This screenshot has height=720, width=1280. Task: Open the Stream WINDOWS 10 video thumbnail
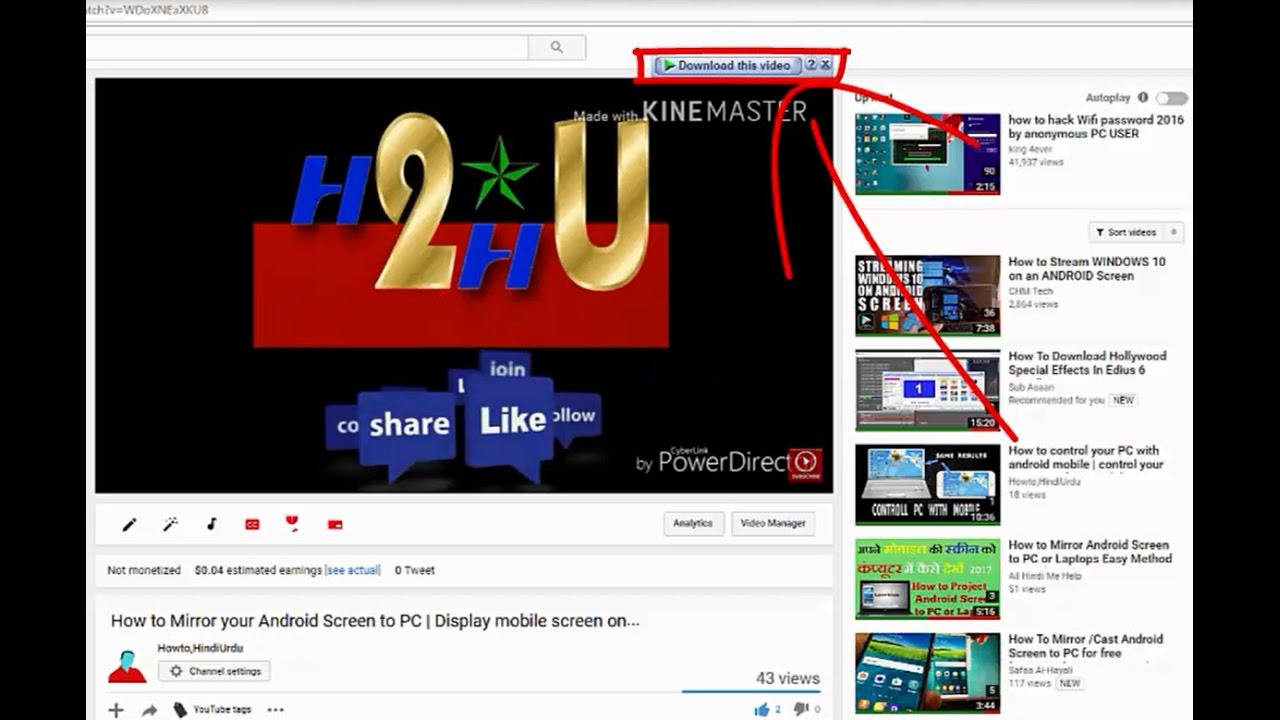pyautogui.click(x=927, y=296)
